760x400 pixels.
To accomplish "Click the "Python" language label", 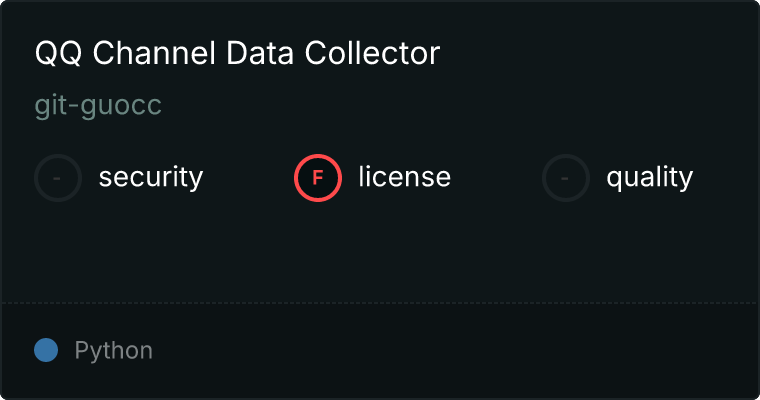I will [113, 351].
